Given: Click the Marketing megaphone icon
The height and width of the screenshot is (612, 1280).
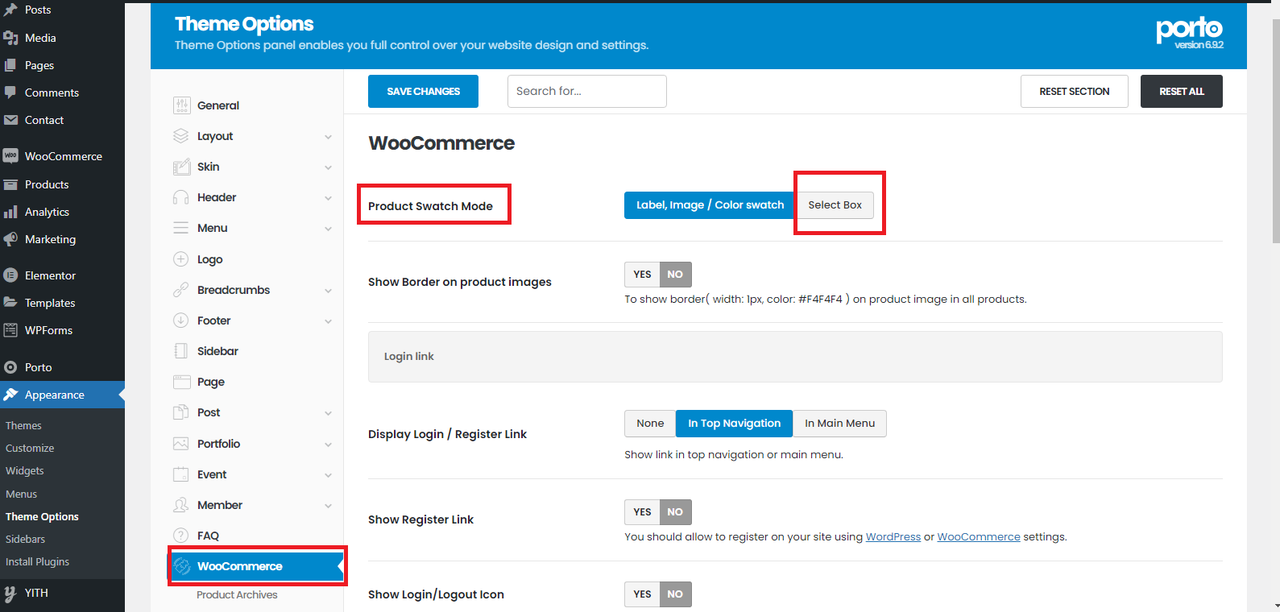Looking at the screenshot, I should tap(11, 239).
